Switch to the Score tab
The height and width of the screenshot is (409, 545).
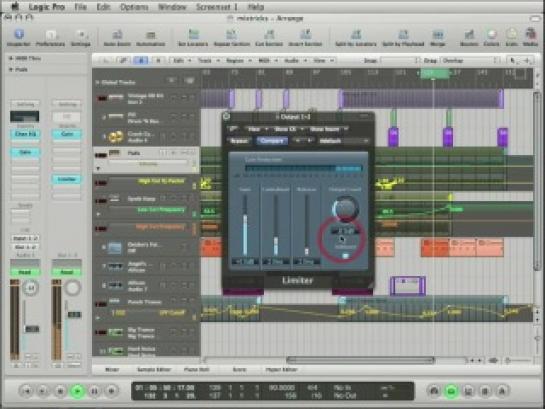[239, 370]
